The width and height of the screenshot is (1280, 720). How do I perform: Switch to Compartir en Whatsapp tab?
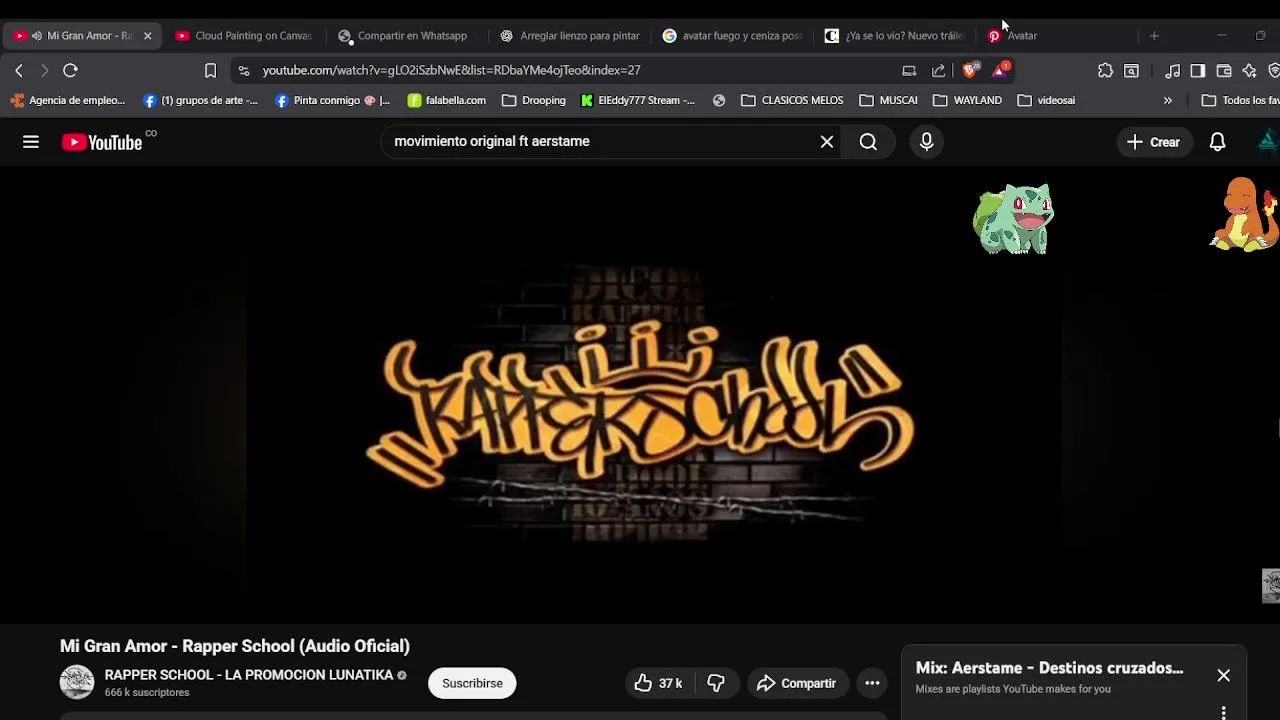click(x=403, y=35)
